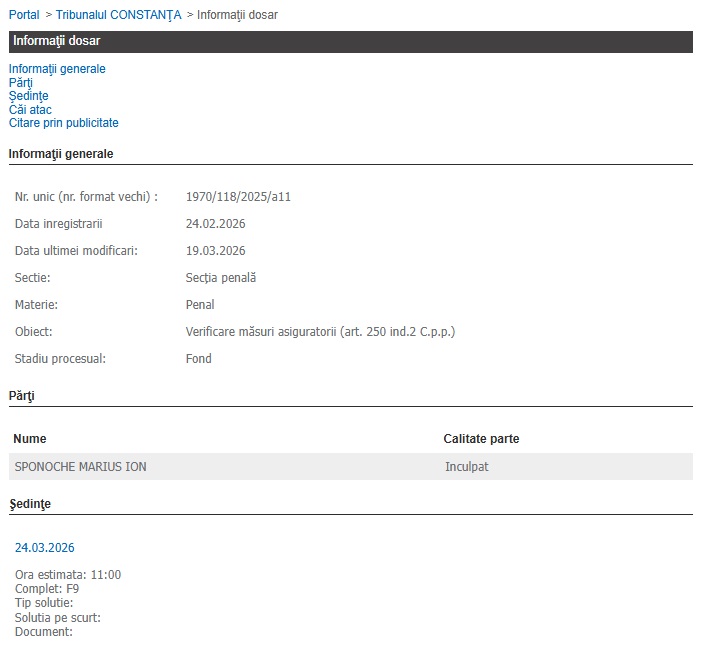Jump to Informații generale via the navigation link

pos(57,69)
